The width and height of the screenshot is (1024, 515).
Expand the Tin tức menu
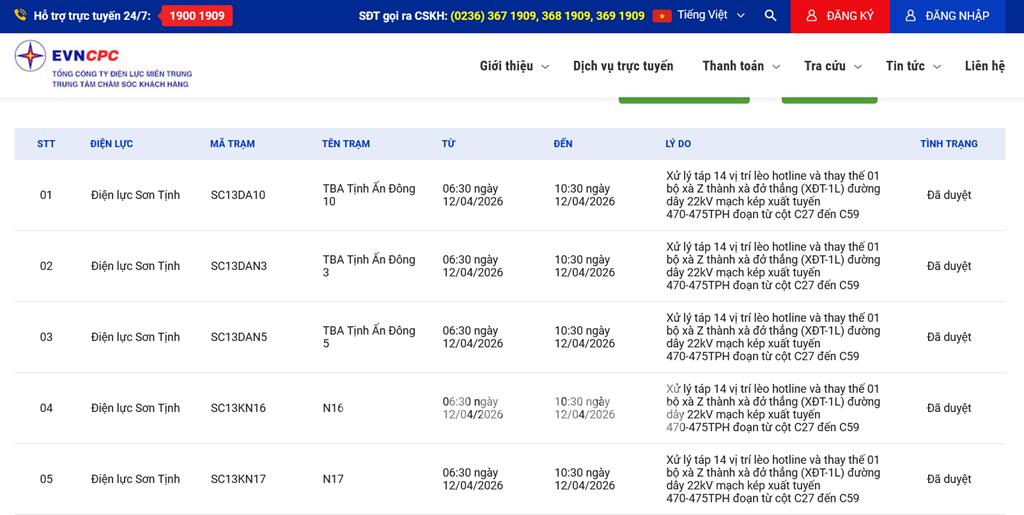pyautogui.click(x=913, y=66)
